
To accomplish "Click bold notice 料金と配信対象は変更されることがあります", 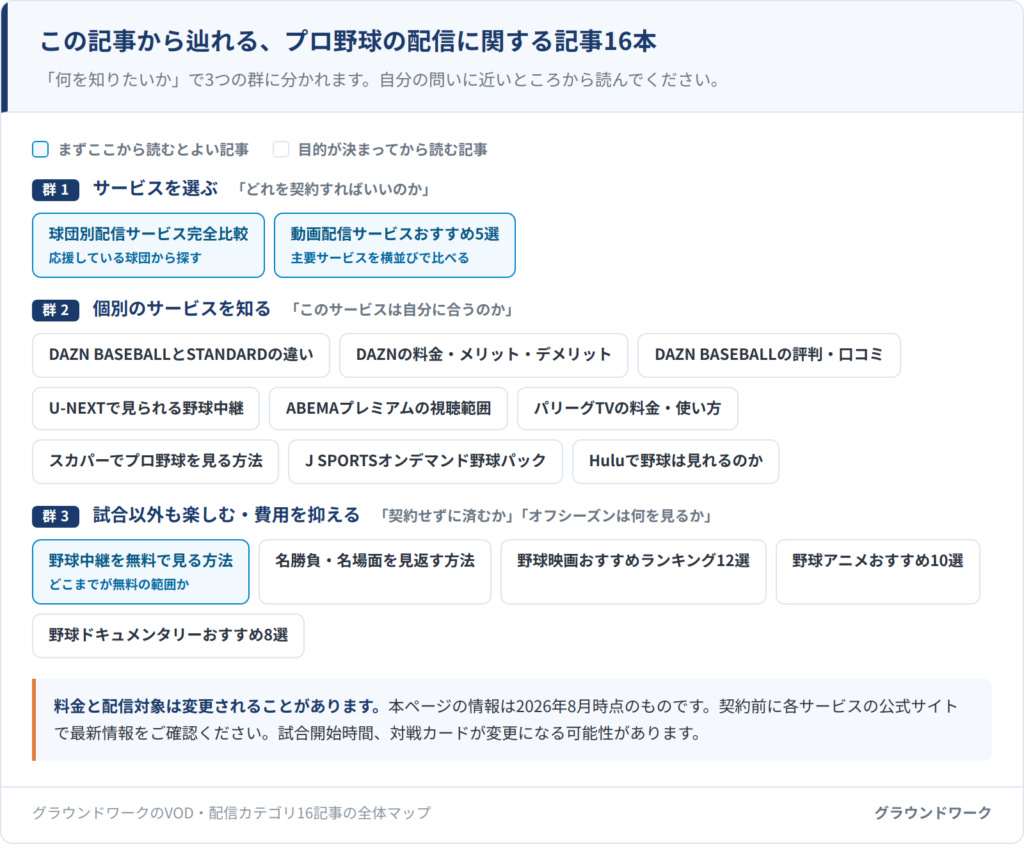I will [217, 706].
